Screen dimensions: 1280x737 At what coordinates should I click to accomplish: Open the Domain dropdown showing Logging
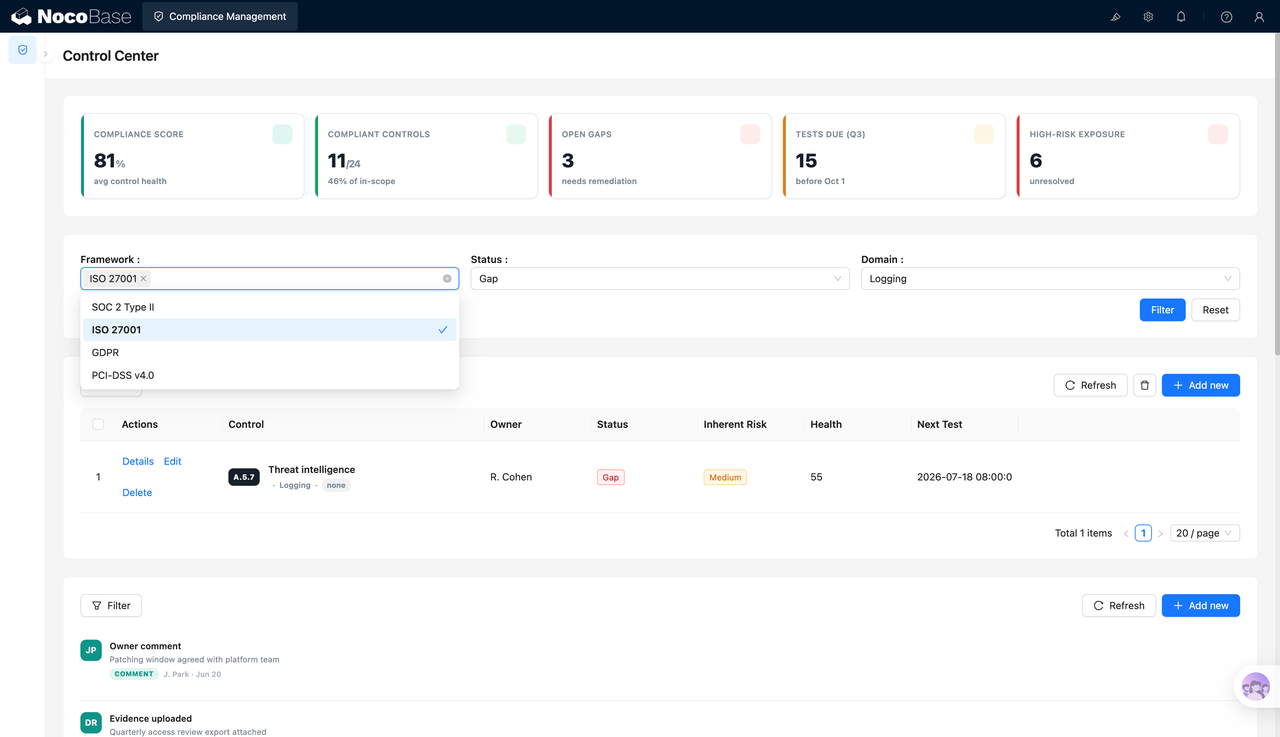pos(1050,279)
